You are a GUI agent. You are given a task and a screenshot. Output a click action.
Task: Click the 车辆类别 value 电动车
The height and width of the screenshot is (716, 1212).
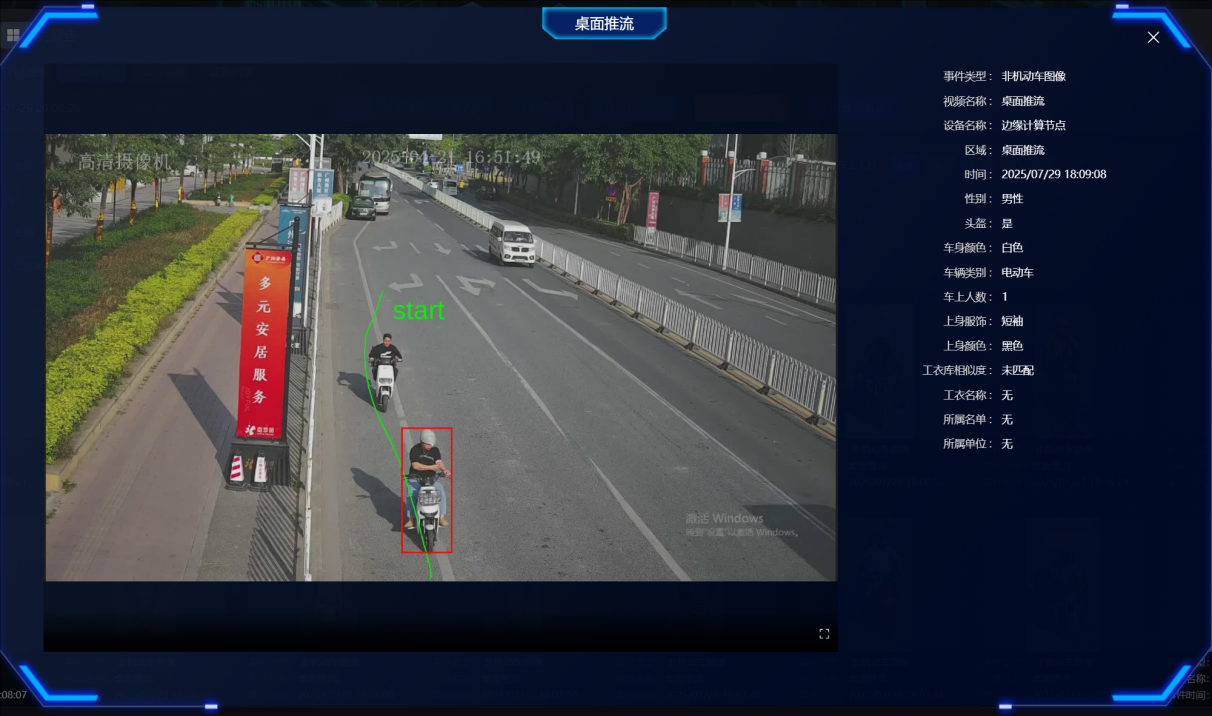(1017, 272)
